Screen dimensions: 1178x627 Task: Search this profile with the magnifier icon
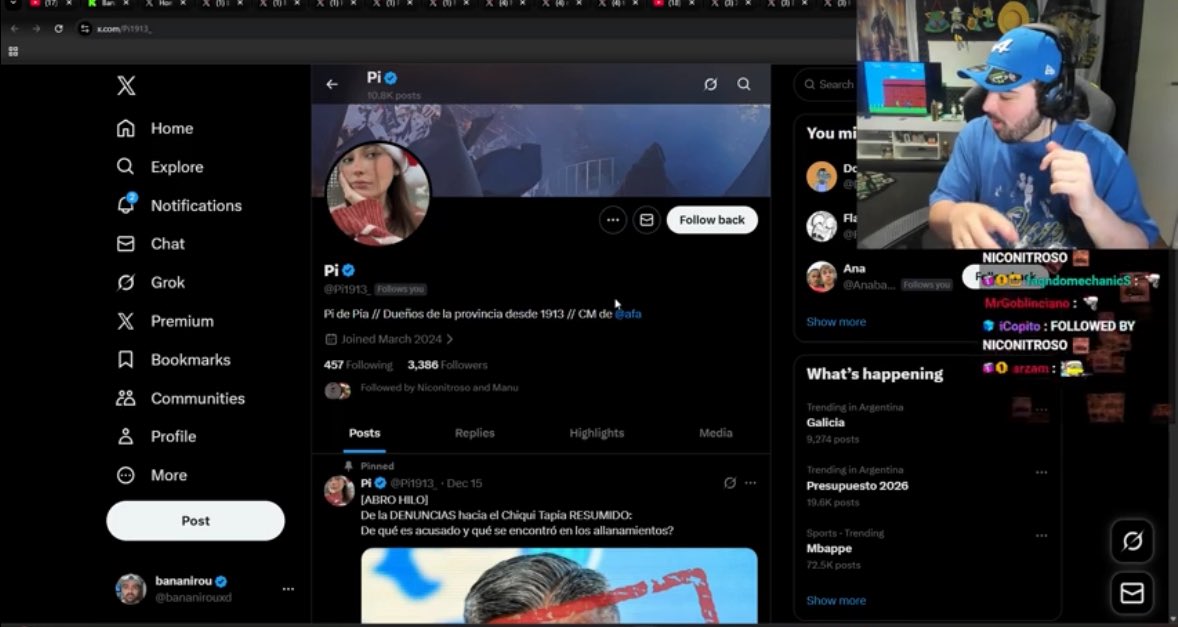[x=744, y=84]
